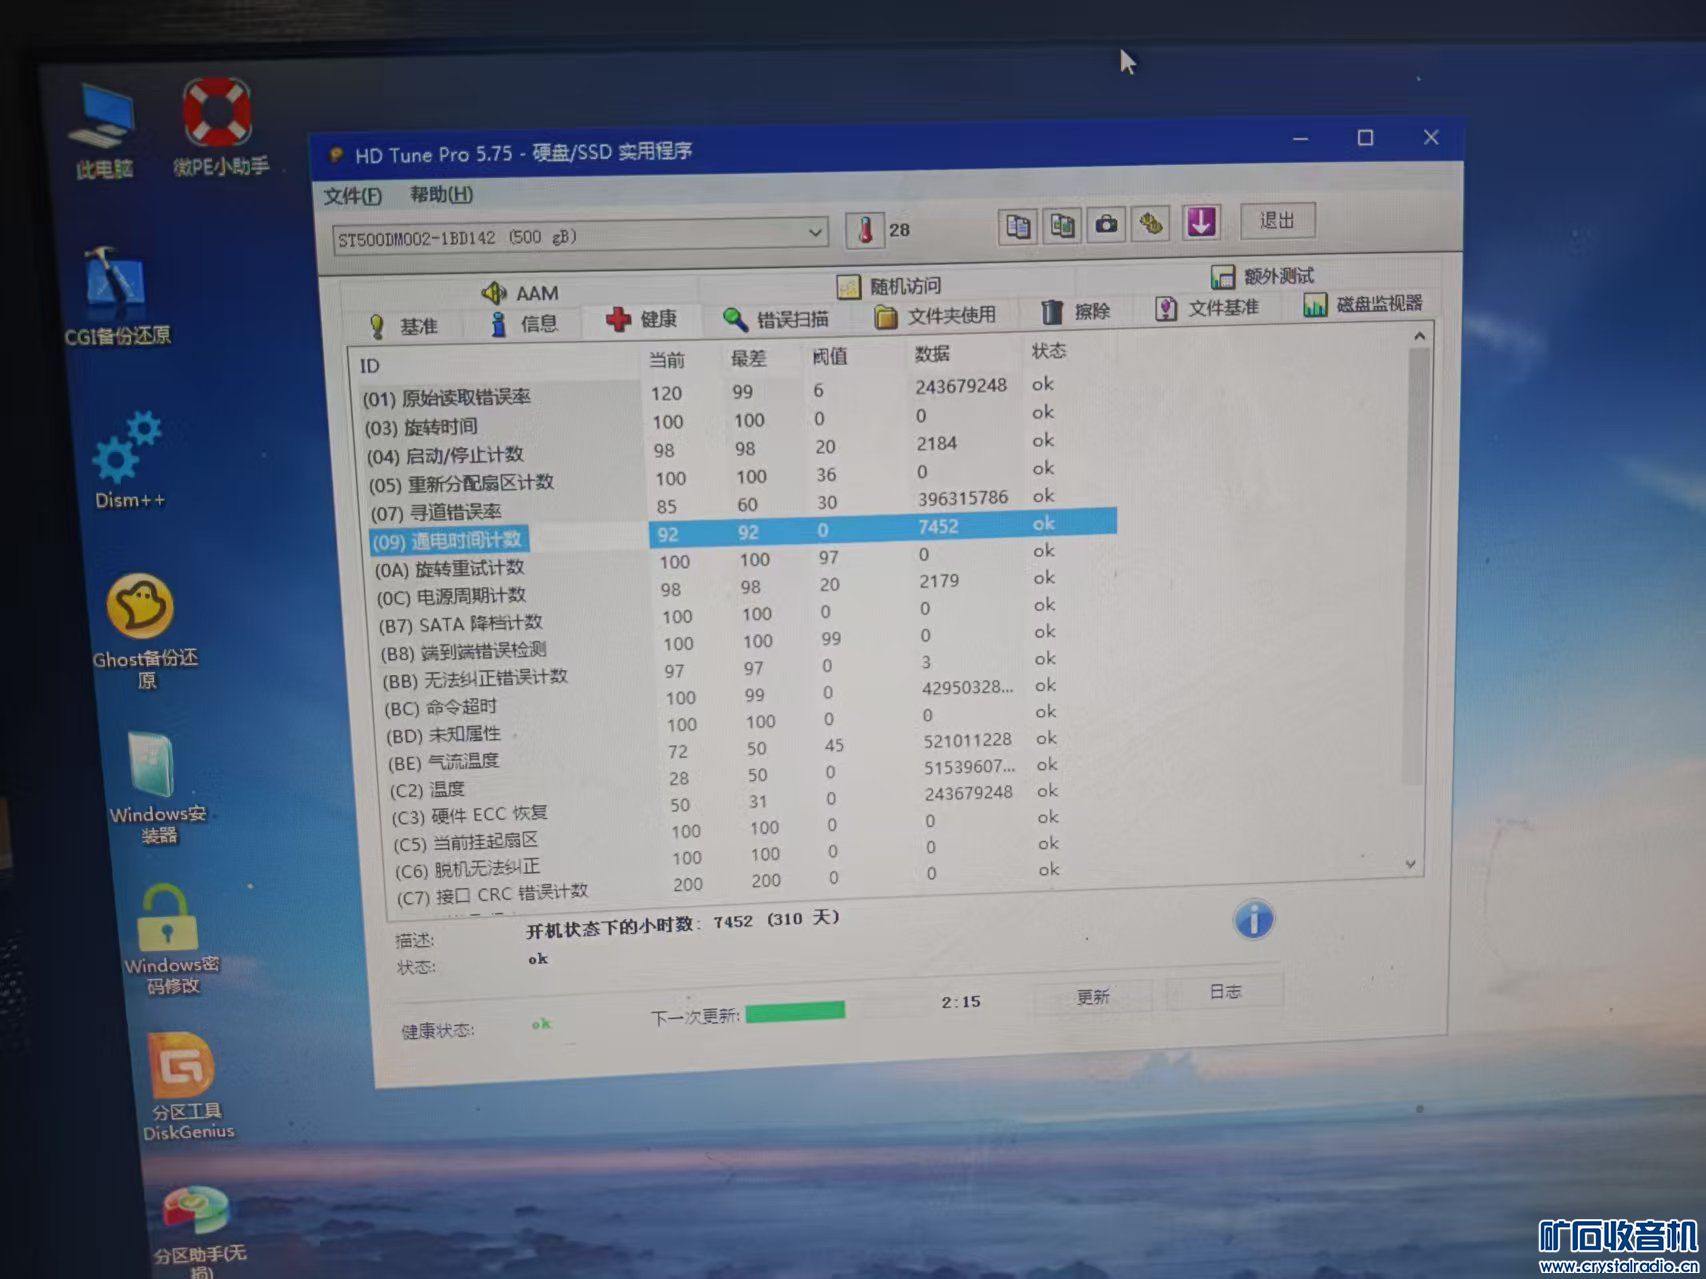Click the copy info to clipboard icon
This screenshot has width=1706, height=1279.
pyautogui.click(x=1018, y=226)
